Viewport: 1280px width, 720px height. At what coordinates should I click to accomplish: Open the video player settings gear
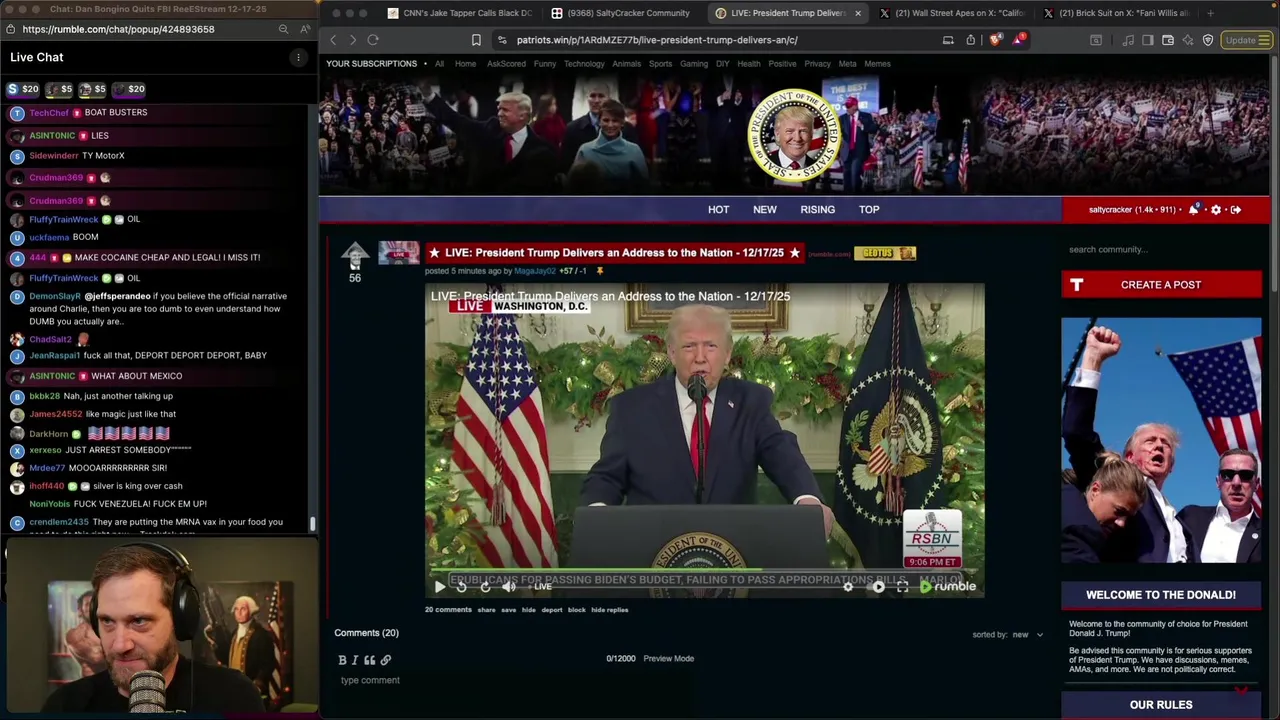point(848,587)
